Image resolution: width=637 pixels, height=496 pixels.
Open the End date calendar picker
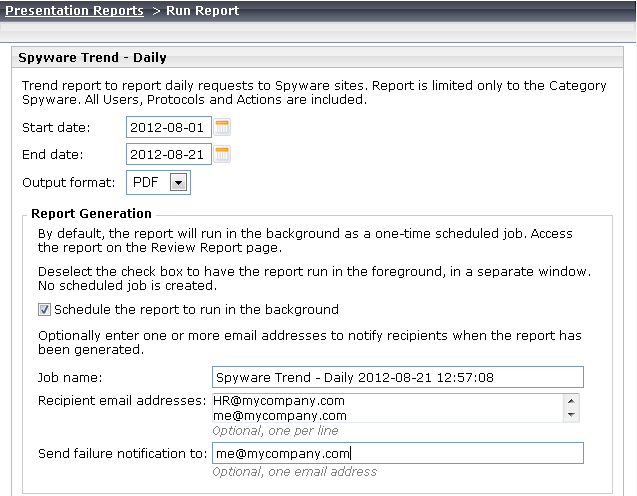pyautogui.click(x=222, y=154)
